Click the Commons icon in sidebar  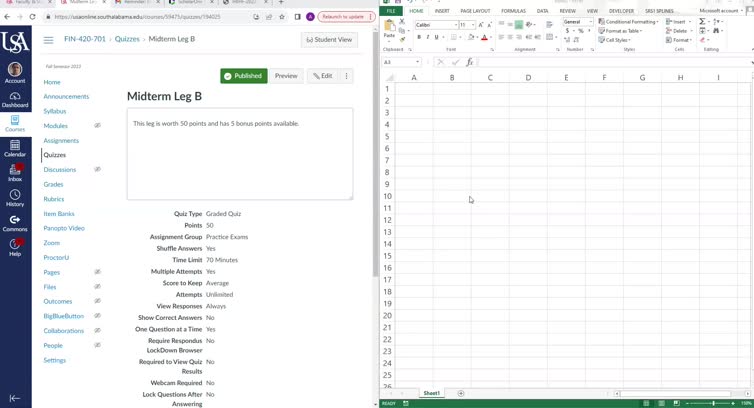point(15,222)
